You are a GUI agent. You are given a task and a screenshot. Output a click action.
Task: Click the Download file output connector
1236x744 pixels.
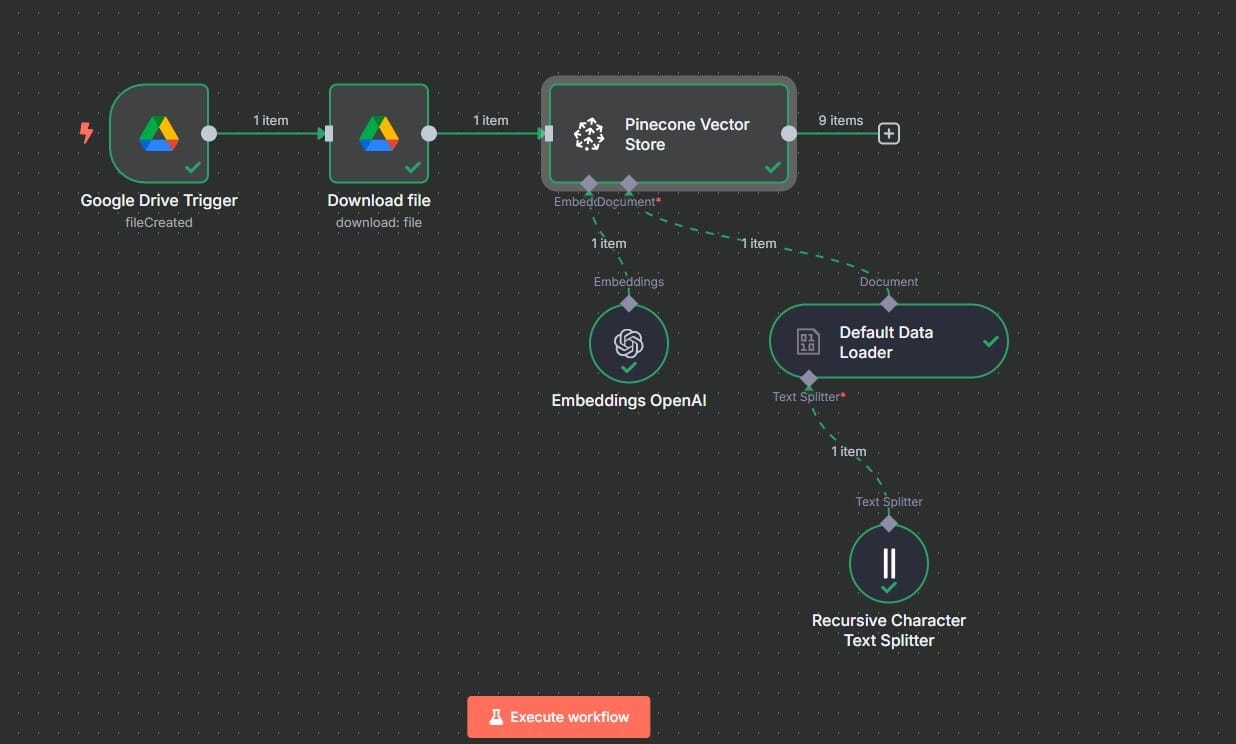point(429,133)
